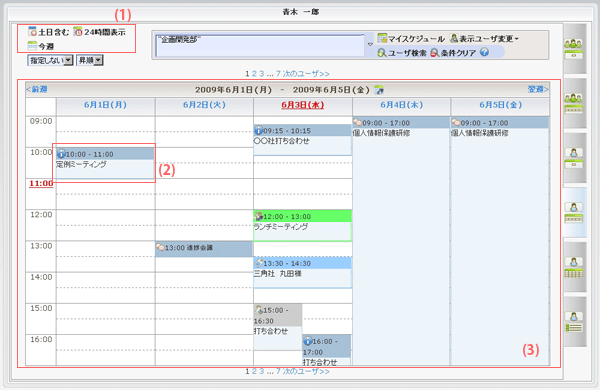The height and width of the screenshot is (390, 600).
Task: Click the 09:00 - 17:00 event icon on 6月4日
Action: pos(358,122)
